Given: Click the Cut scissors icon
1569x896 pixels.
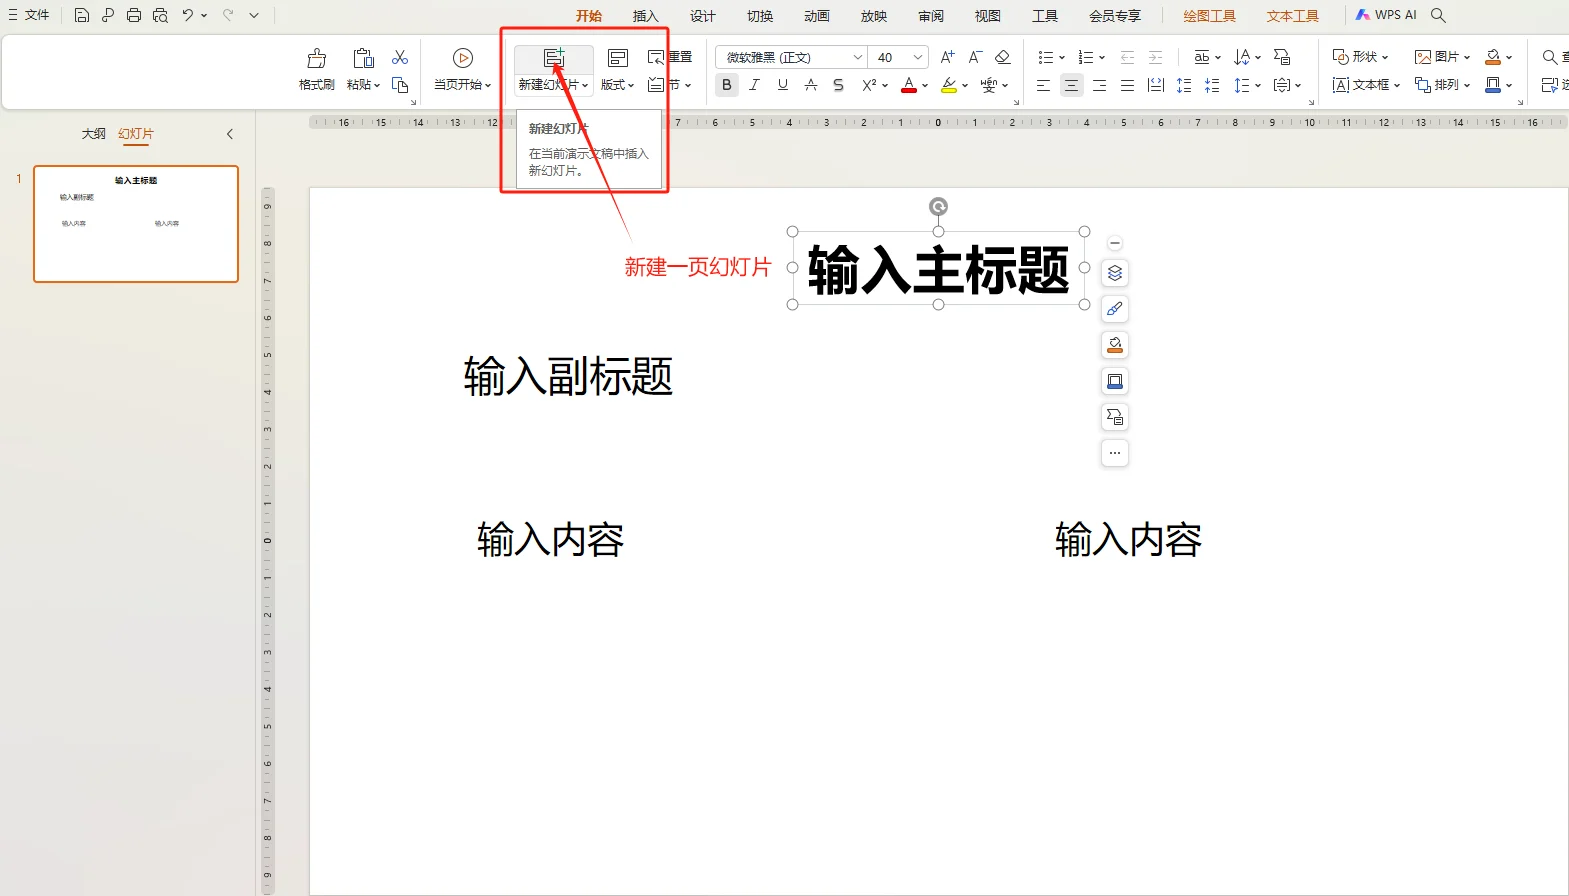Looking at the screenshot, I should (400, 57).
